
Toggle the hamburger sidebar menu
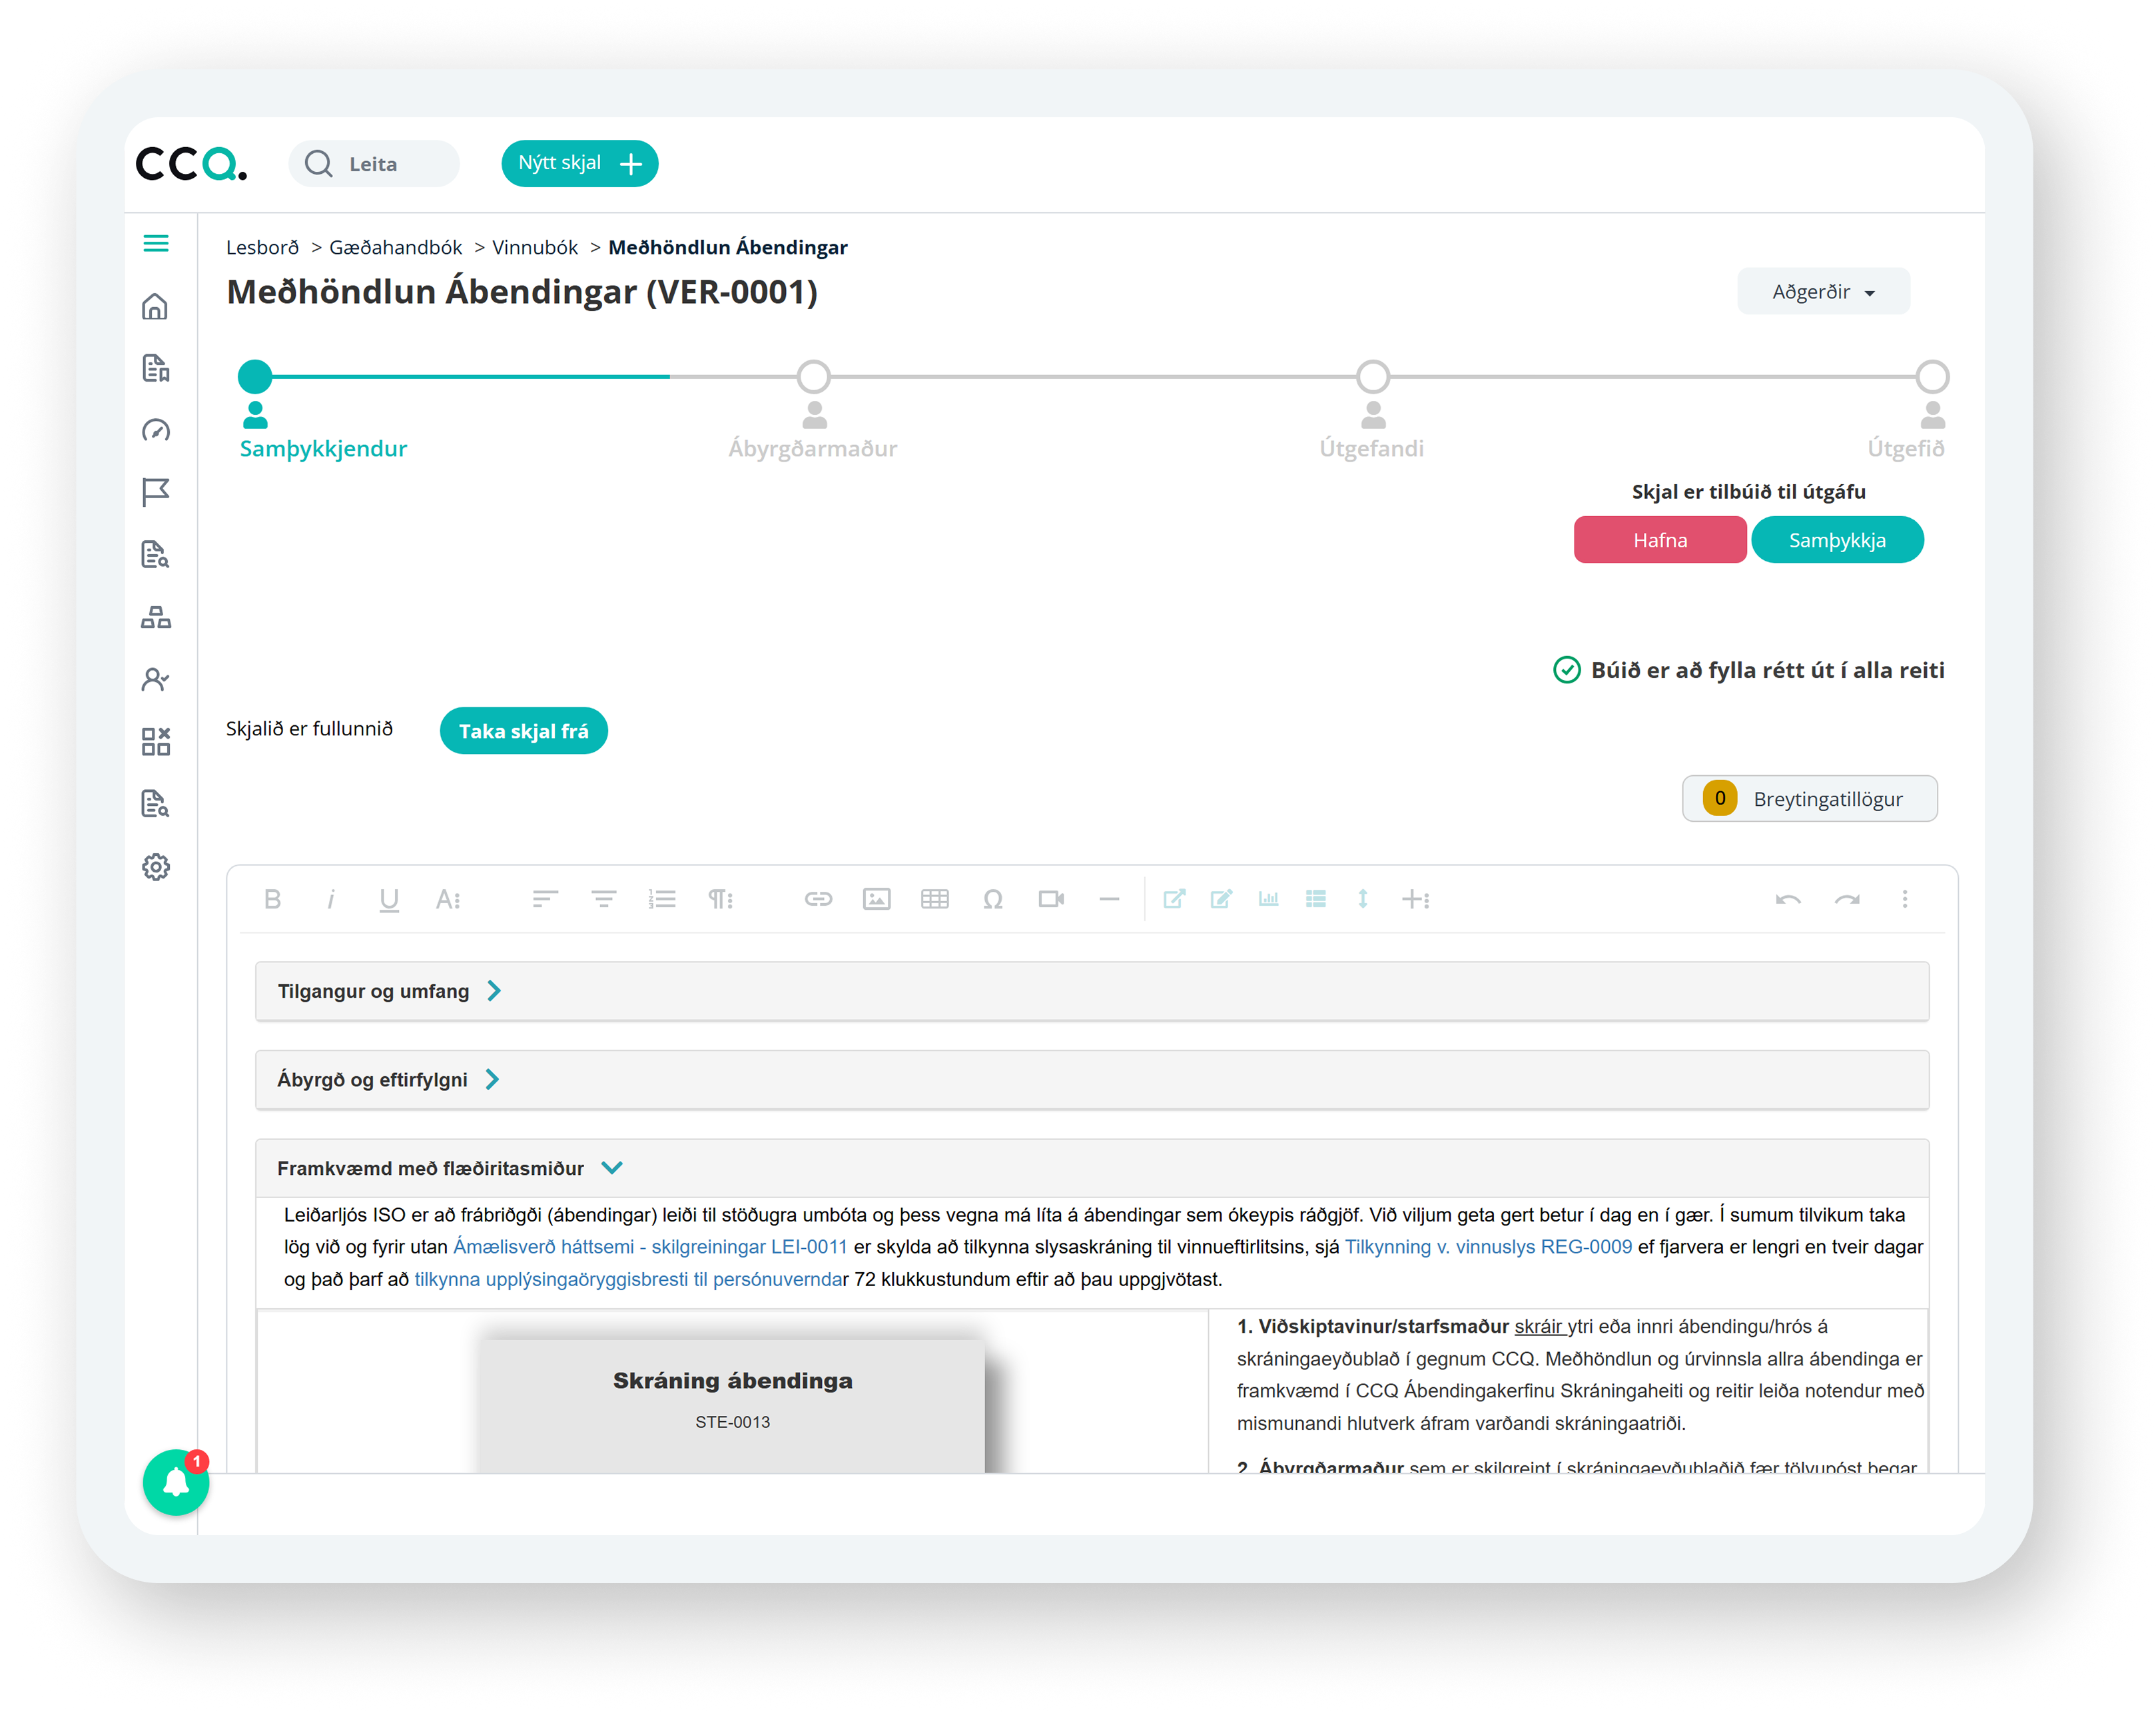(x=156, y=243)
